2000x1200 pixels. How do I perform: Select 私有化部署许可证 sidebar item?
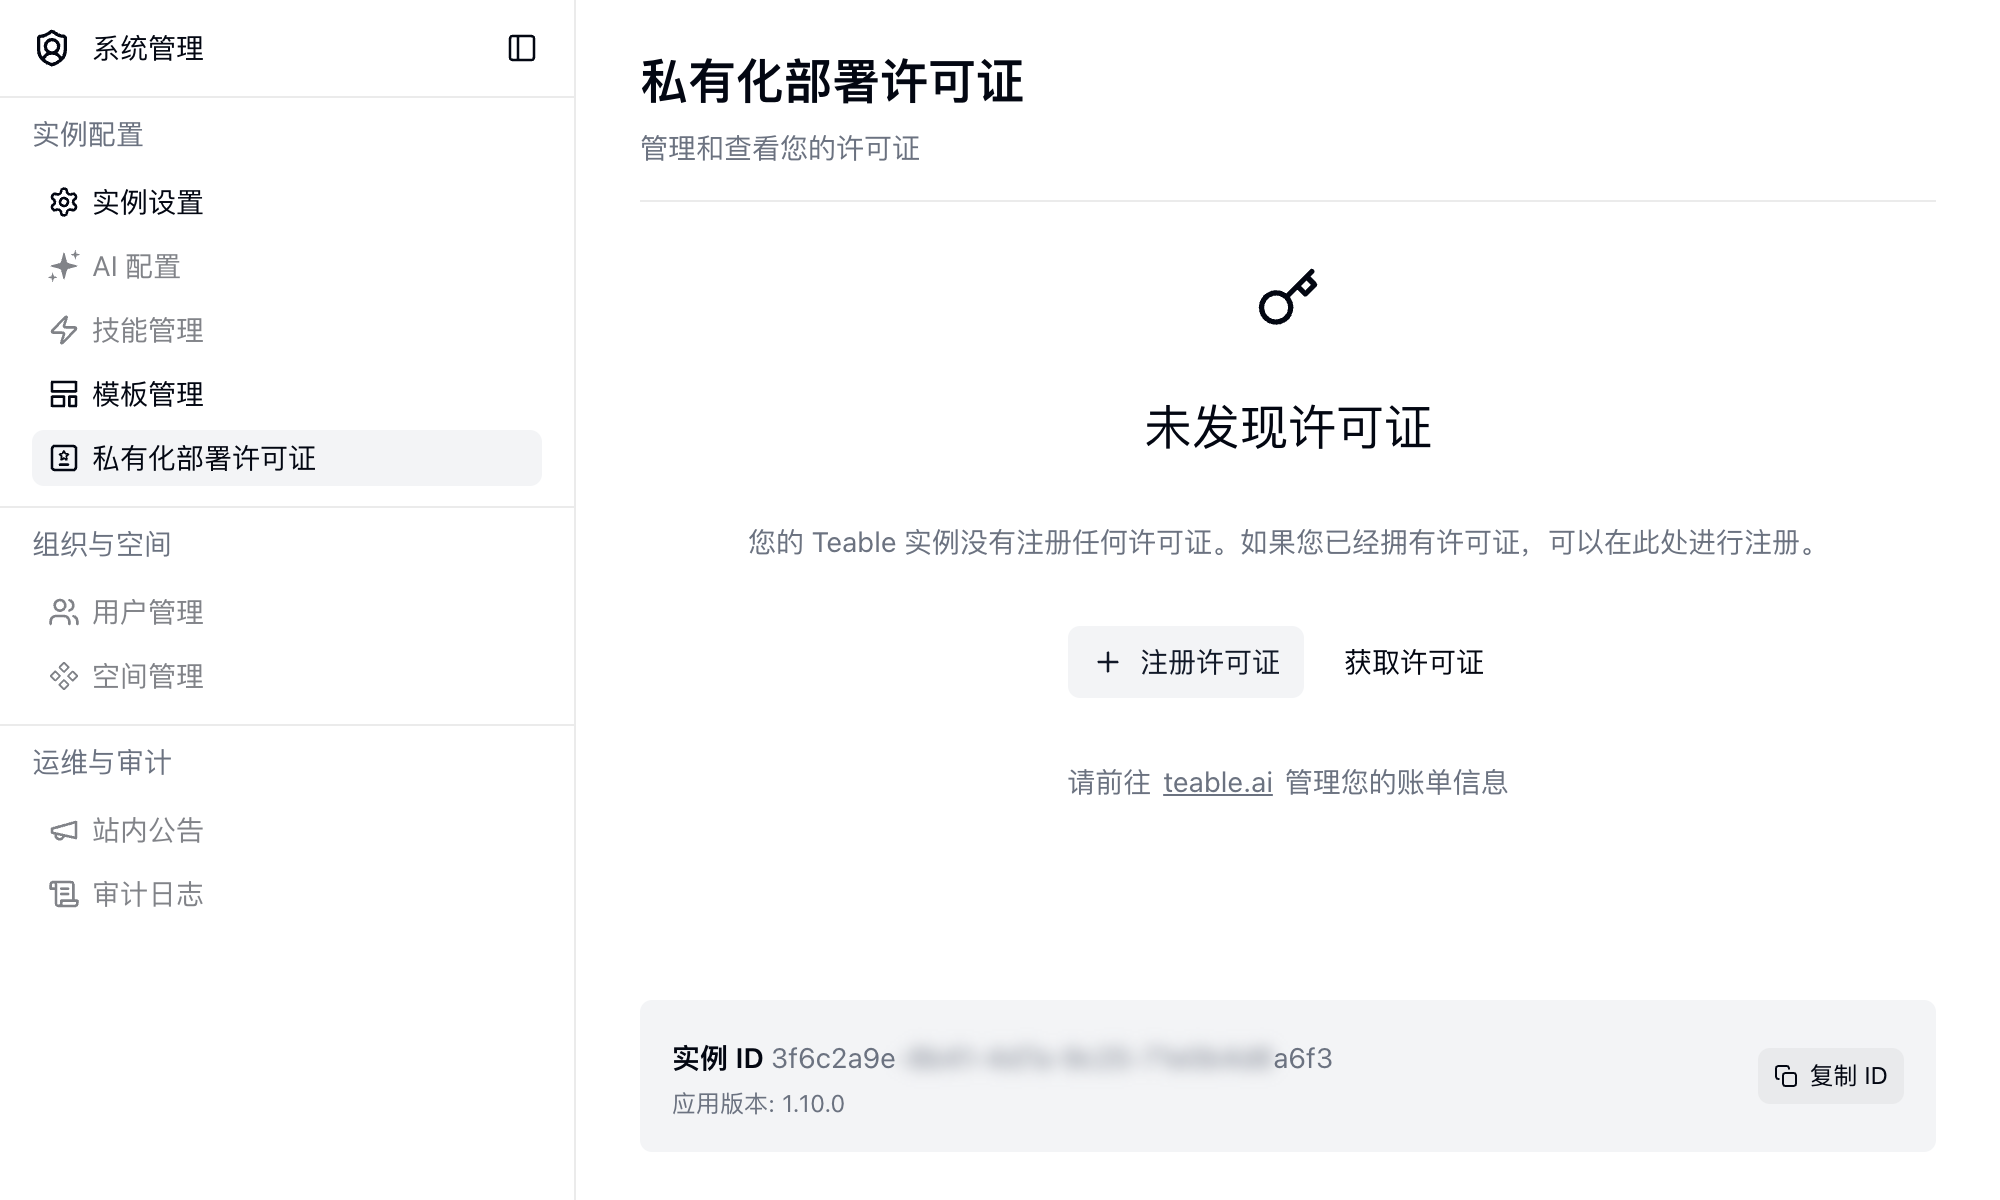point(287,458)
